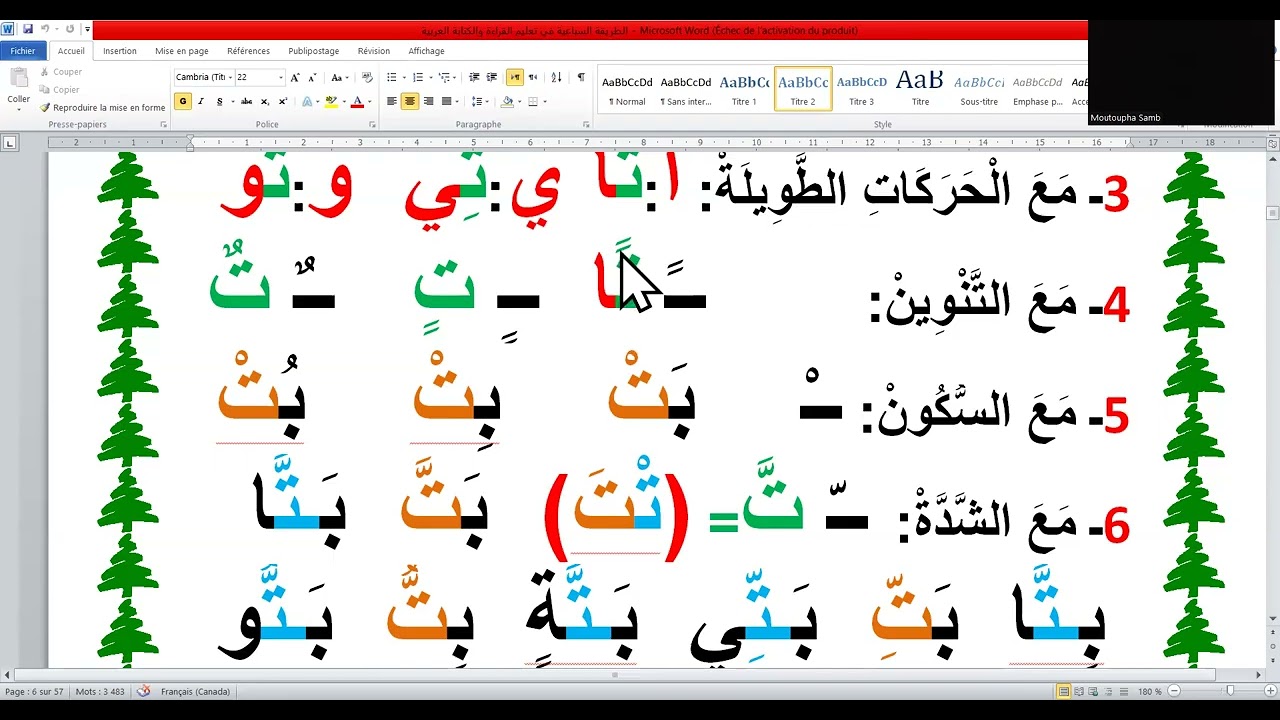
Task: Click the horizontal scrollbar thumb
Action: (x=614, y=675)
